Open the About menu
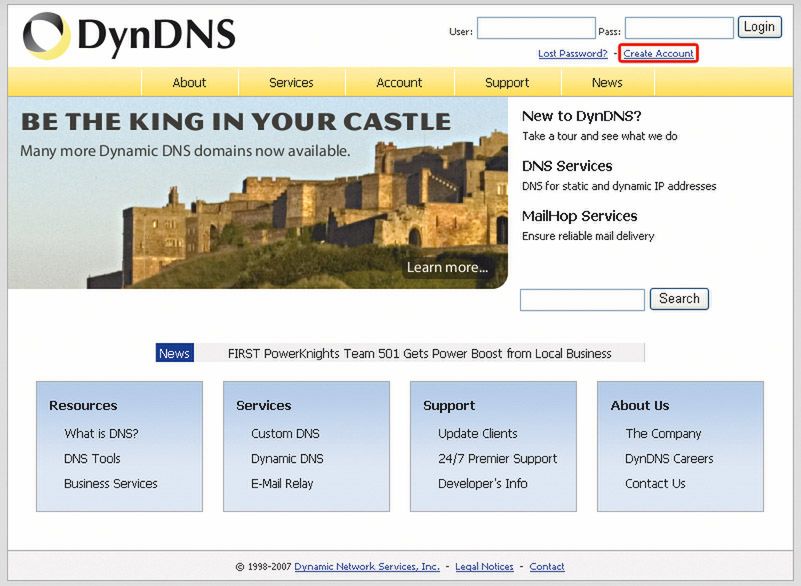This screenshot has height=586, width=801. click(x=190, y=82)
